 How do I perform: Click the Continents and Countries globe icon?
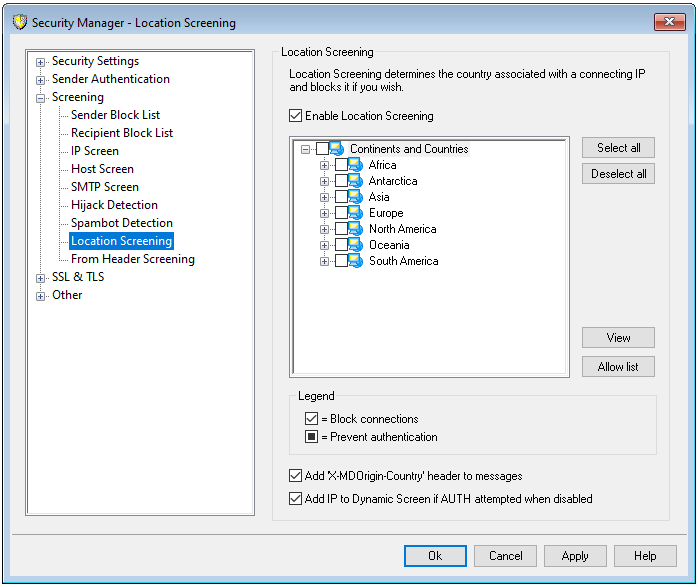337,149
